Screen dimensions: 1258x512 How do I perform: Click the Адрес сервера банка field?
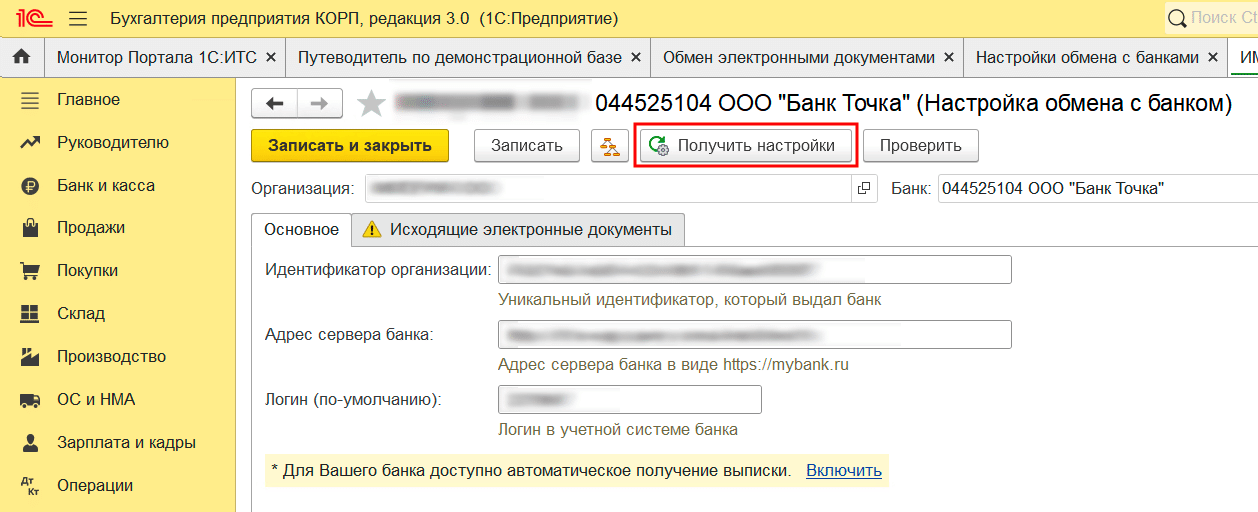click(754, 334)
